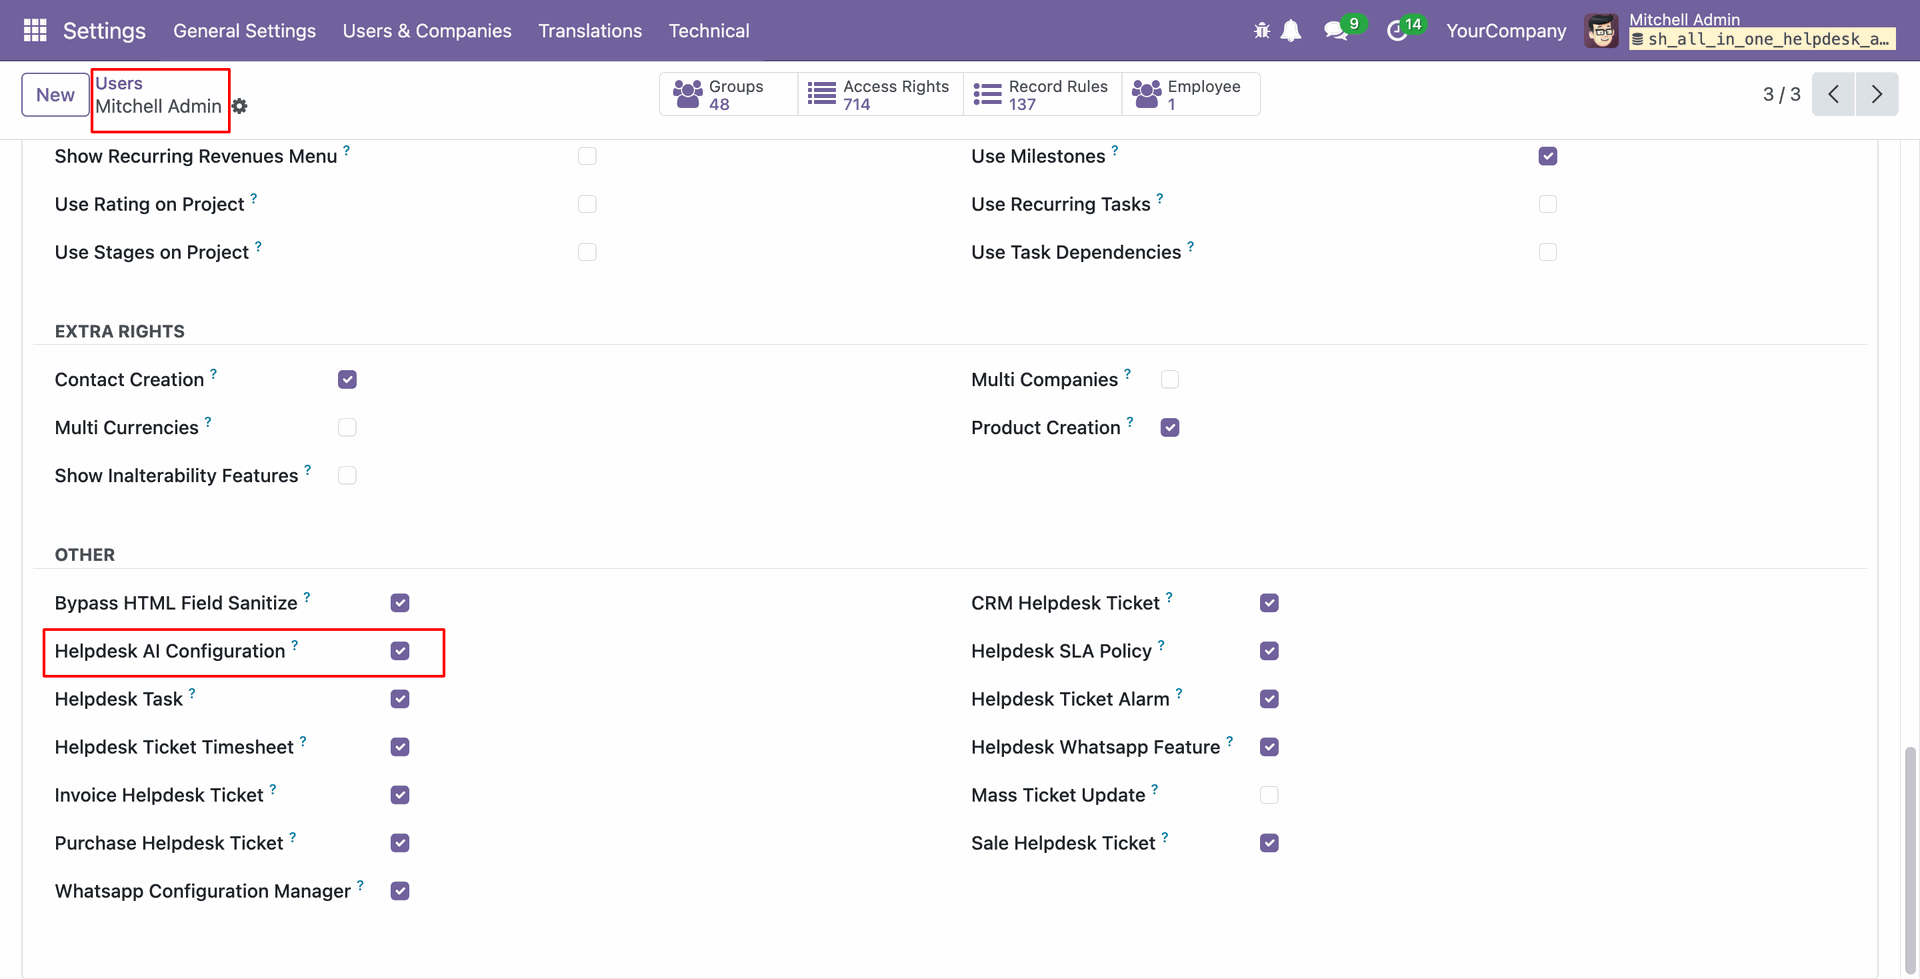The width and height of the screenshot is (1920, 979).
Task: Enable Multi Companies checkbox
Action: pos(1170,379)
